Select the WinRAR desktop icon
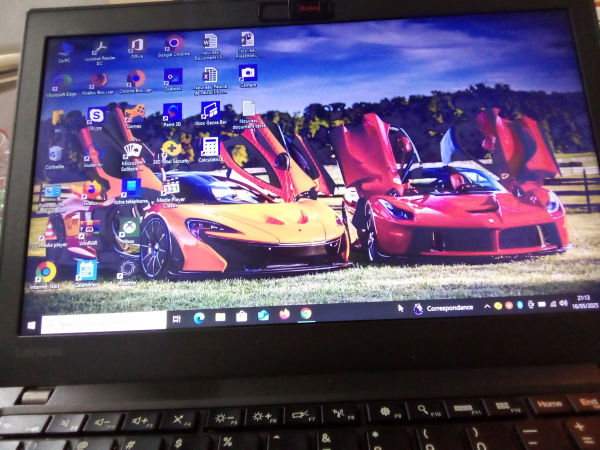600x450 pixels. 88,229
